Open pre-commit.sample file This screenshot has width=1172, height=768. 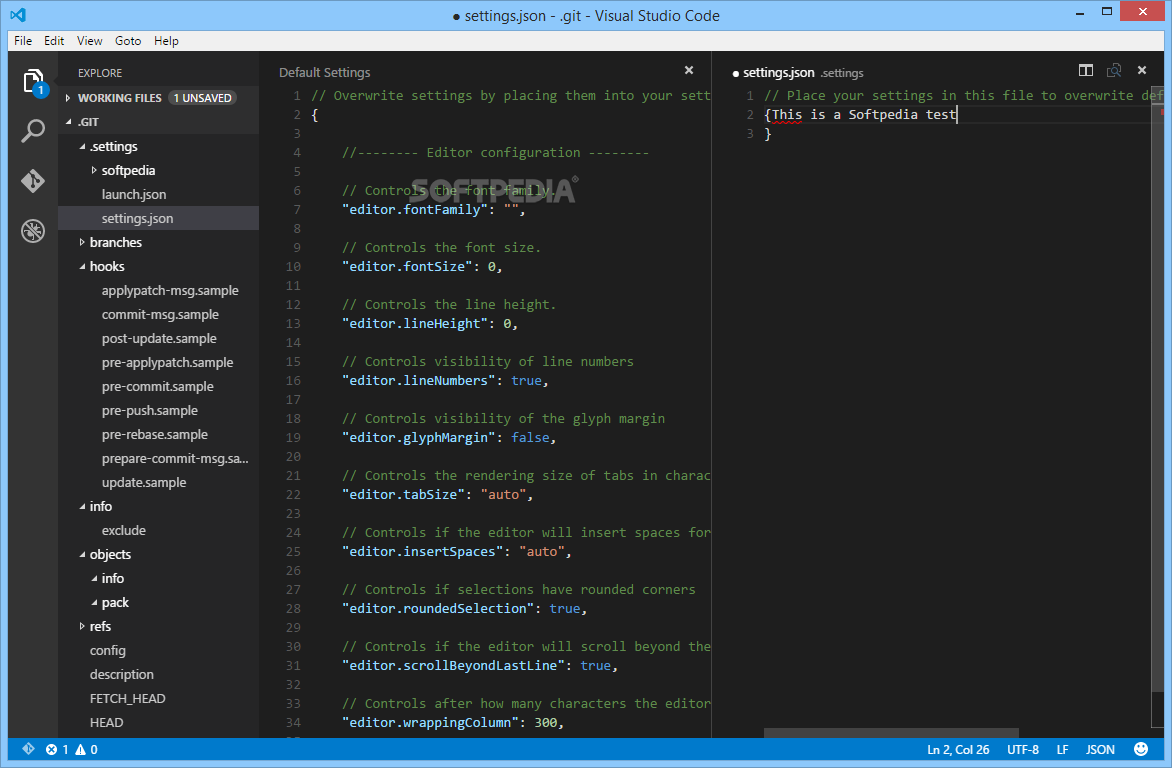[158, 386]
